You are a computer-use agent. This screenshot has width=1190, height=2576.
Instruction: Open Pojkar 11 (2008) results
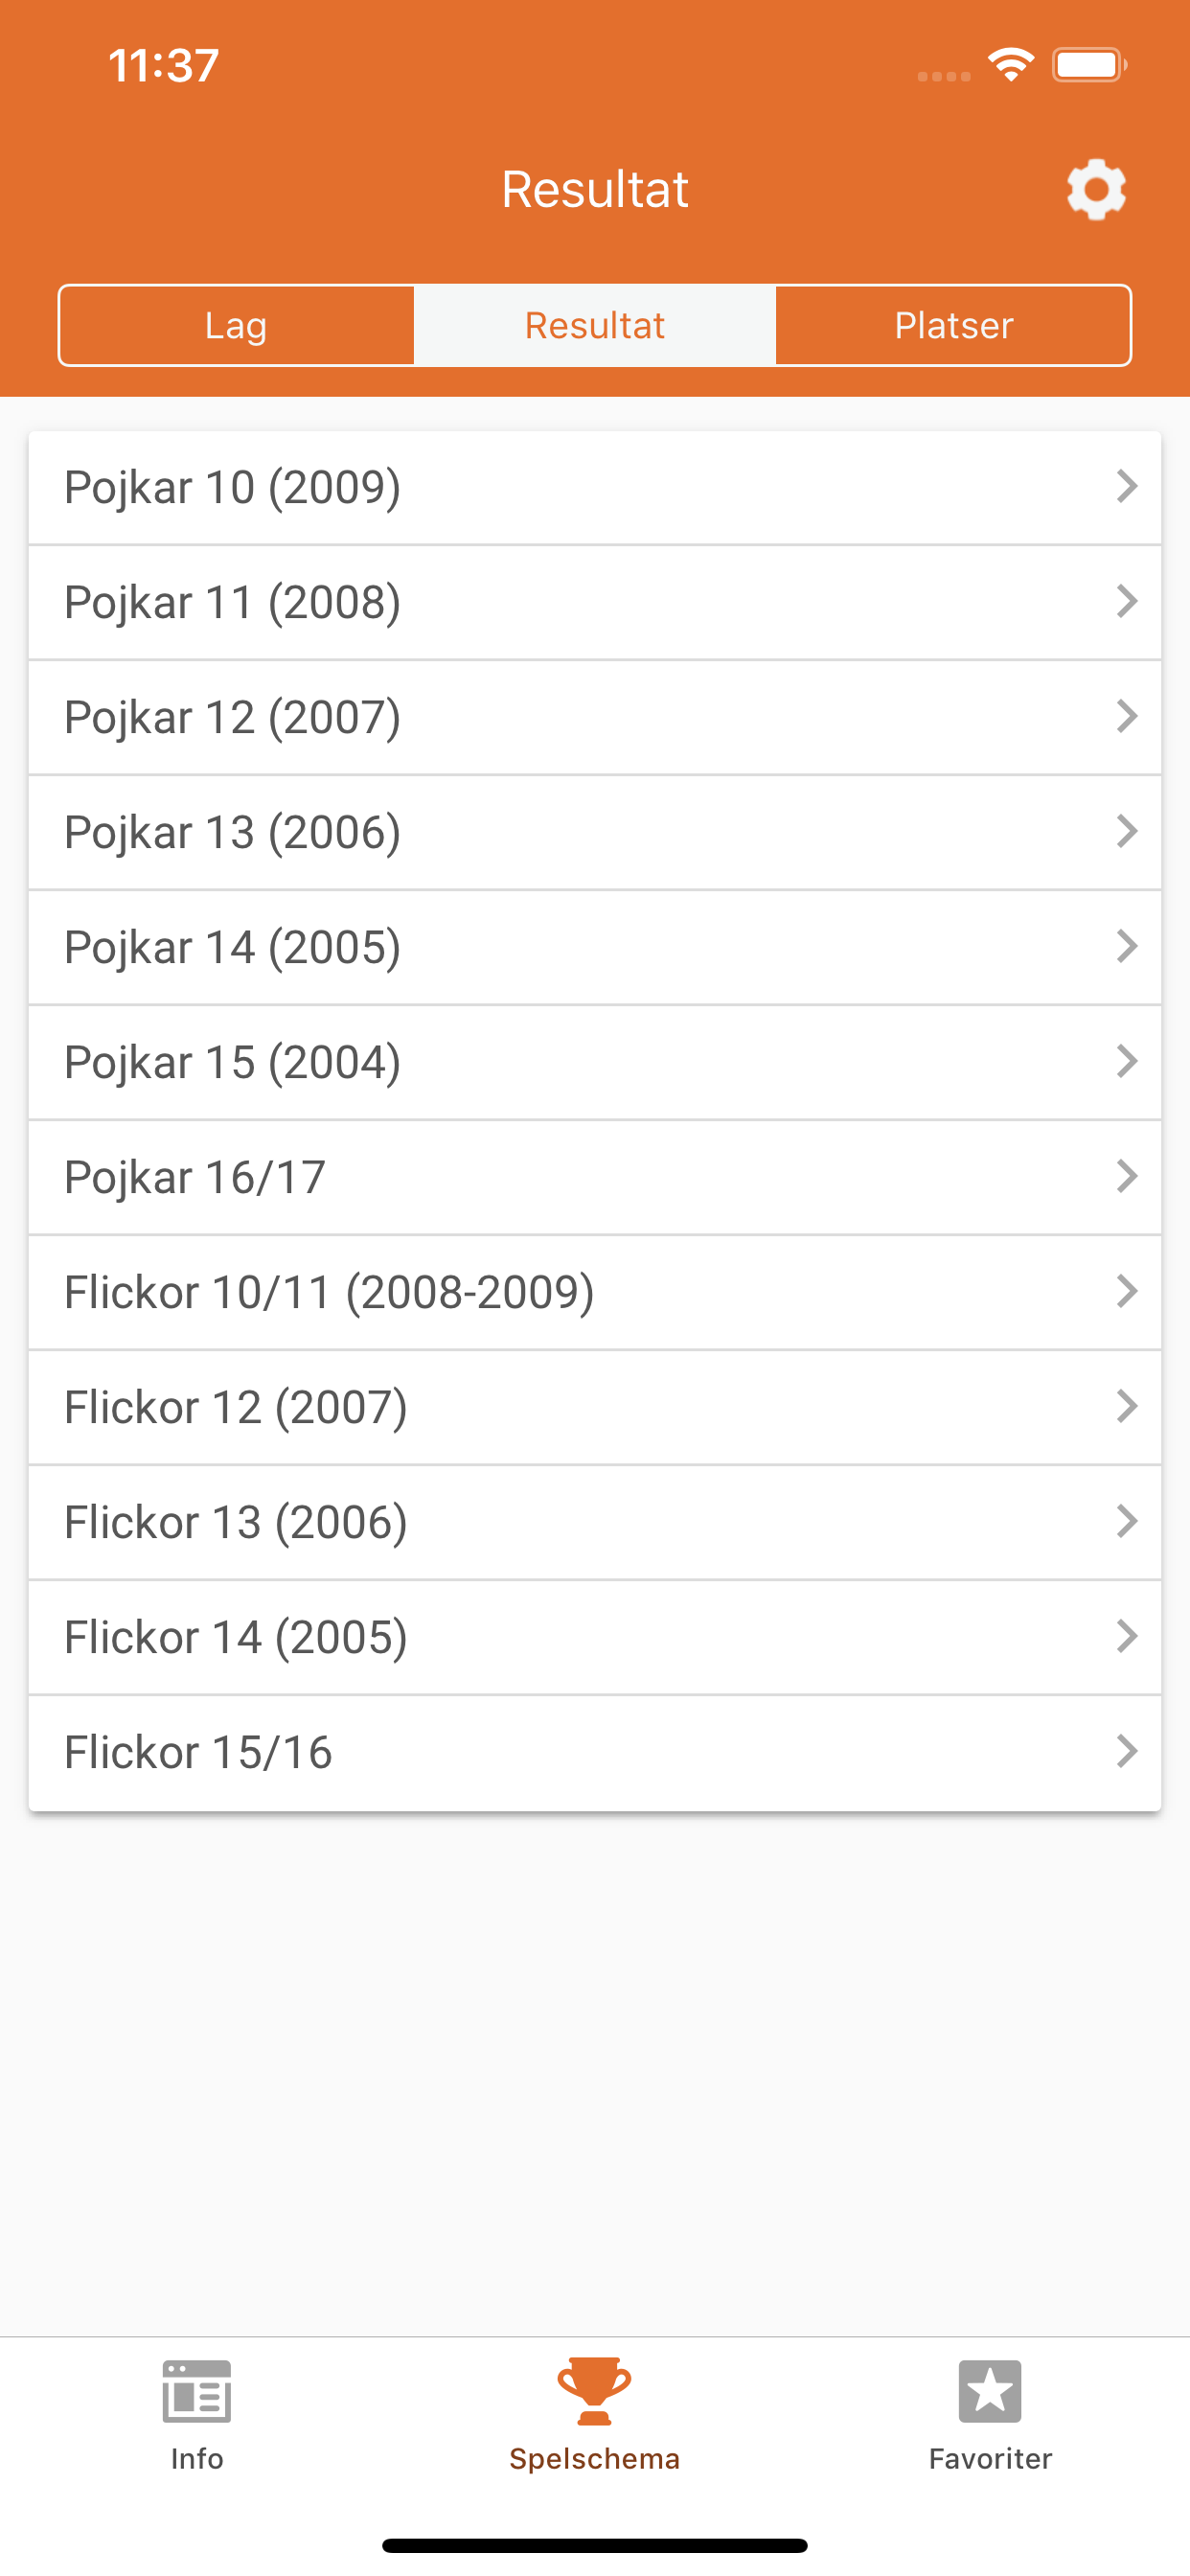(595, 602)
